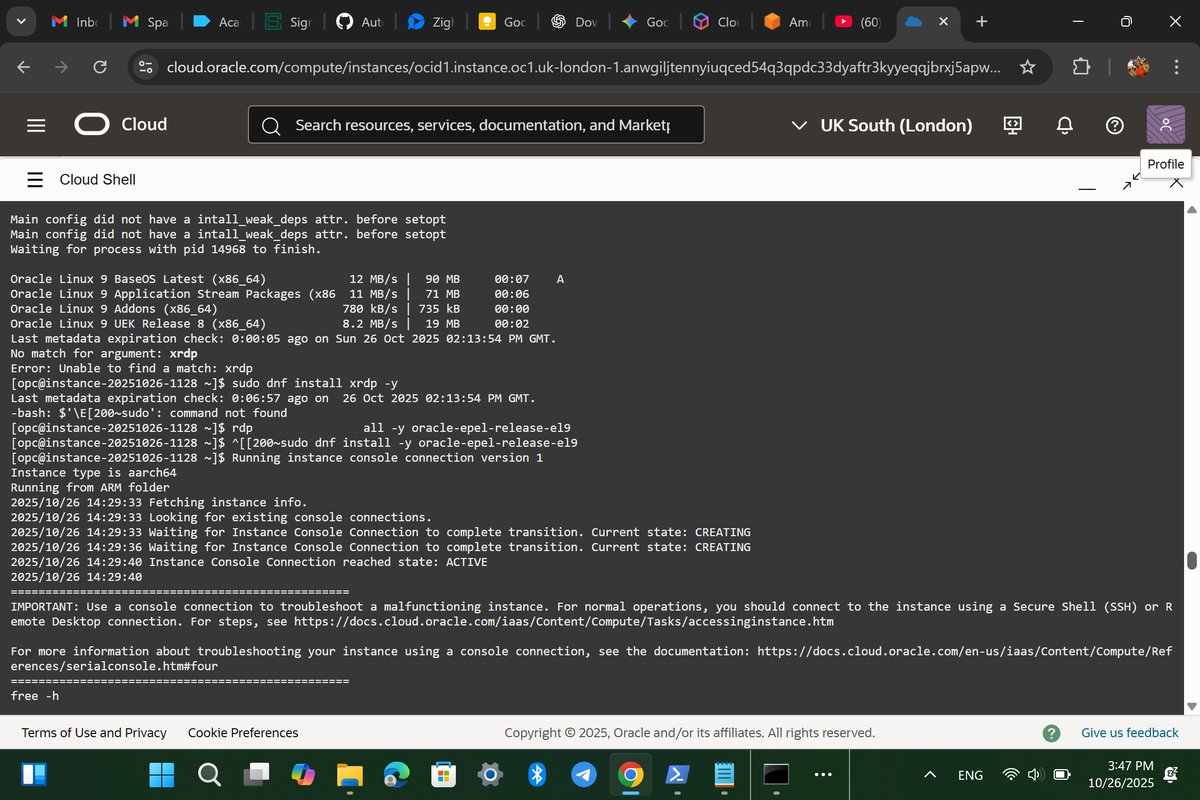The width and height of the screenshot is (1200, 800).
Task: Click 'Instance type is aarch64' terminal line
Action: pyautogui.click(x=94, y=472)
